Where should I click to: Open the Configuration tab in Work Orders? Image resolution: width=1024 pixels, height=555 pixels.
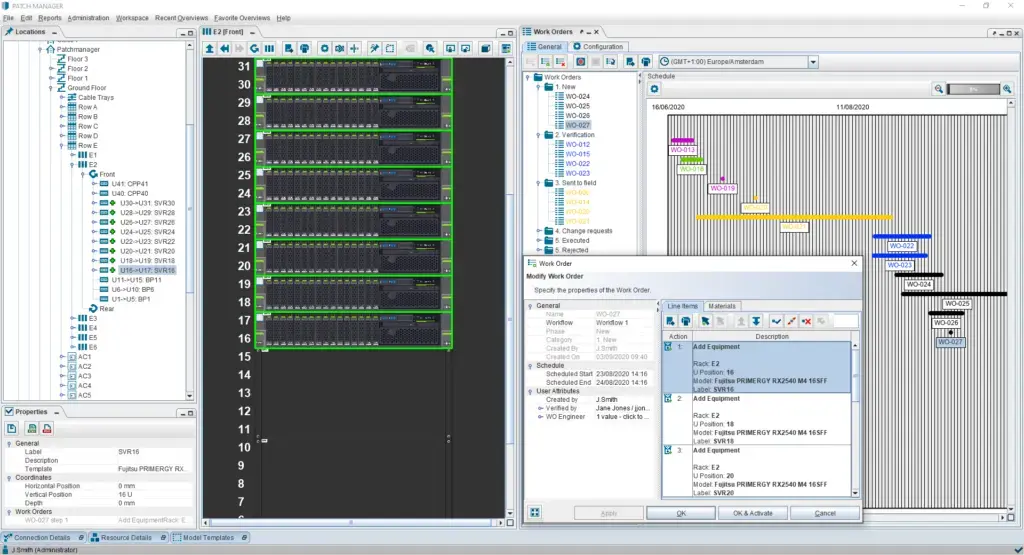[598, 46]
